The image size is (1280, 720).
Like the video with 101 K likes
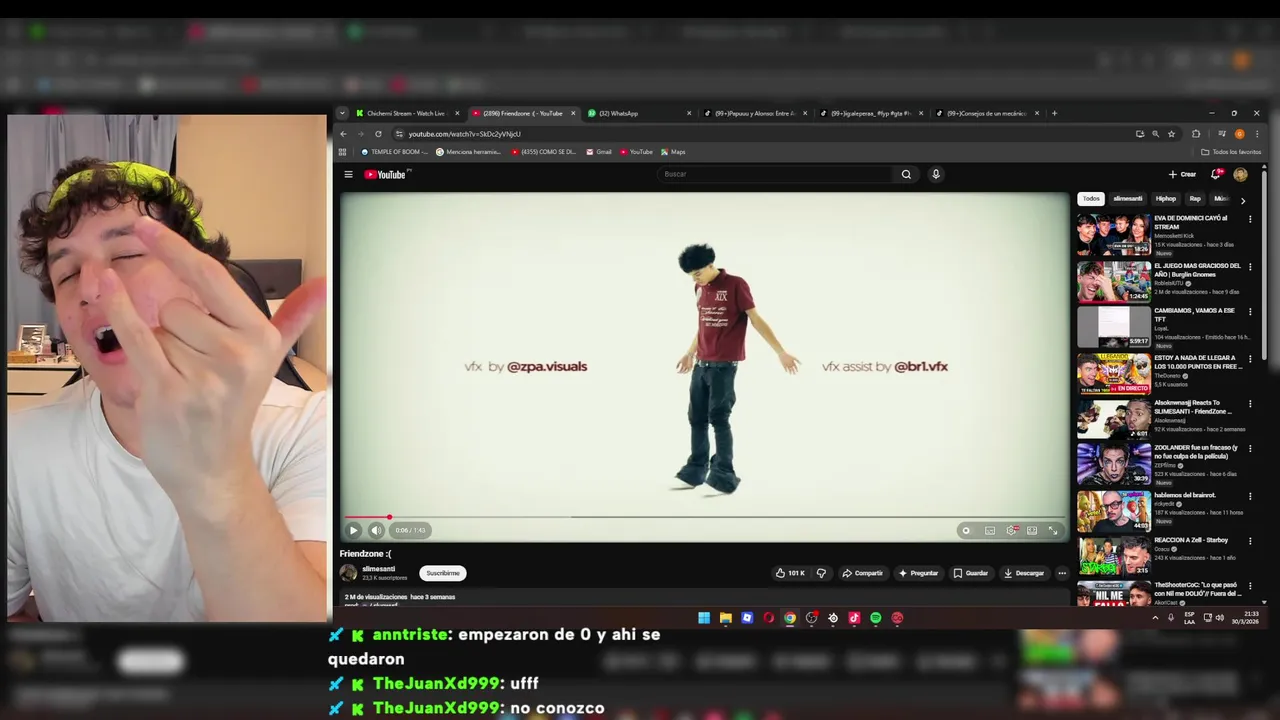789,573
